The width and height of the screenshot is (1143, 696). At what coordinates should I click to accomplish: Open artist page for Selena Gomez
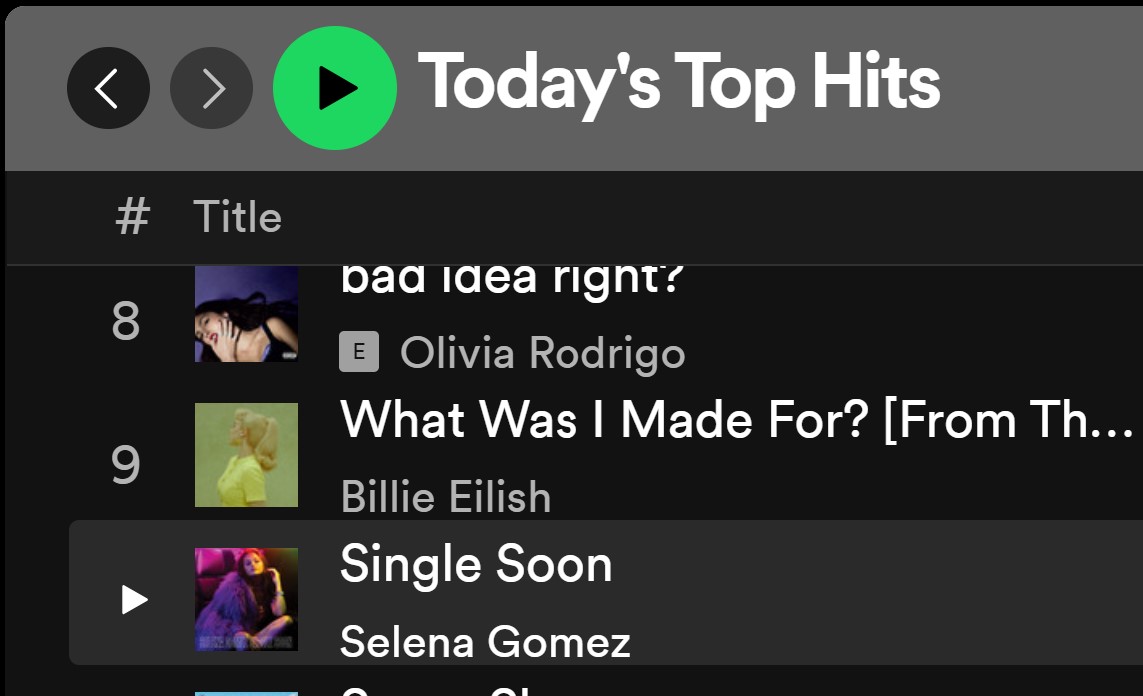pos(485,642)
